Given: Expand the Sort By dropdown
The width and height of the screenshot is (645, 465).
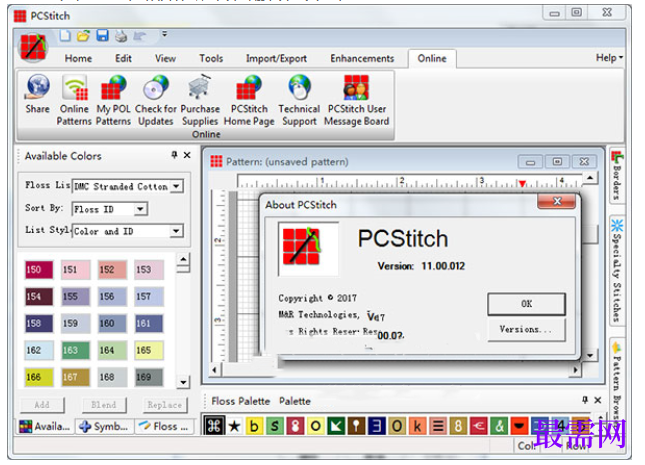Looking at the screenshot, I should coord(140,209).
